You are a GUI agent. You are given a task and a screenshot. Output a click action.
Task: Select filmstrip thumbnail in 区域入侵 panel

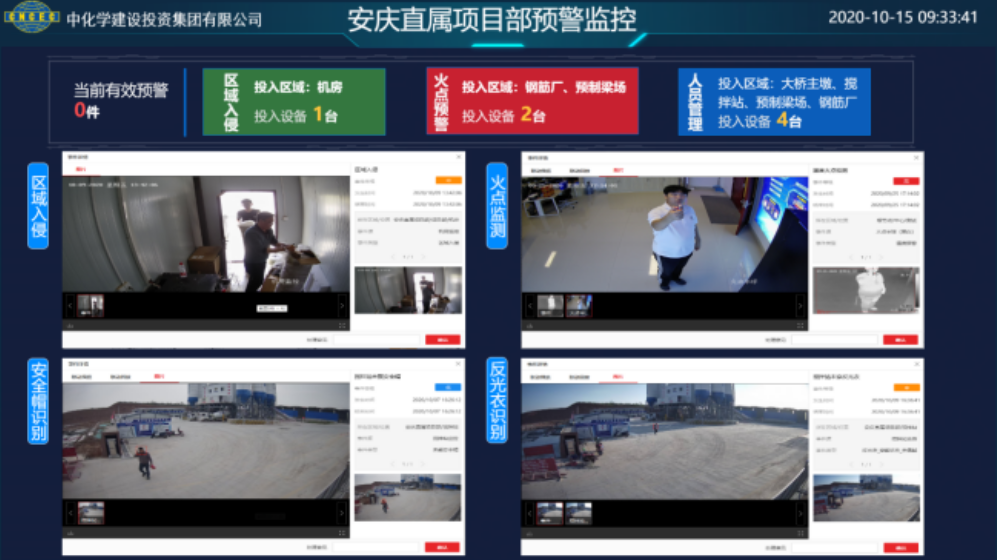click(90, 306)
